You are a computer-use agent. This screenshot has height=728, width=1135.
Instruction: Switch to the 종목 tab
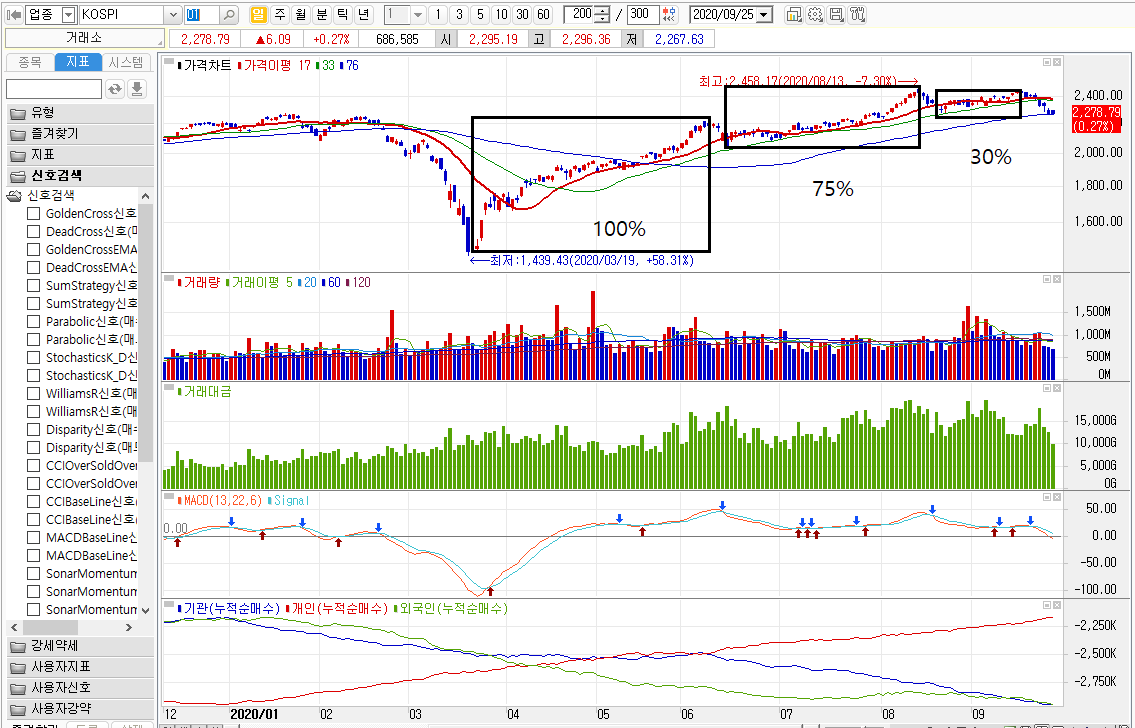30,62
